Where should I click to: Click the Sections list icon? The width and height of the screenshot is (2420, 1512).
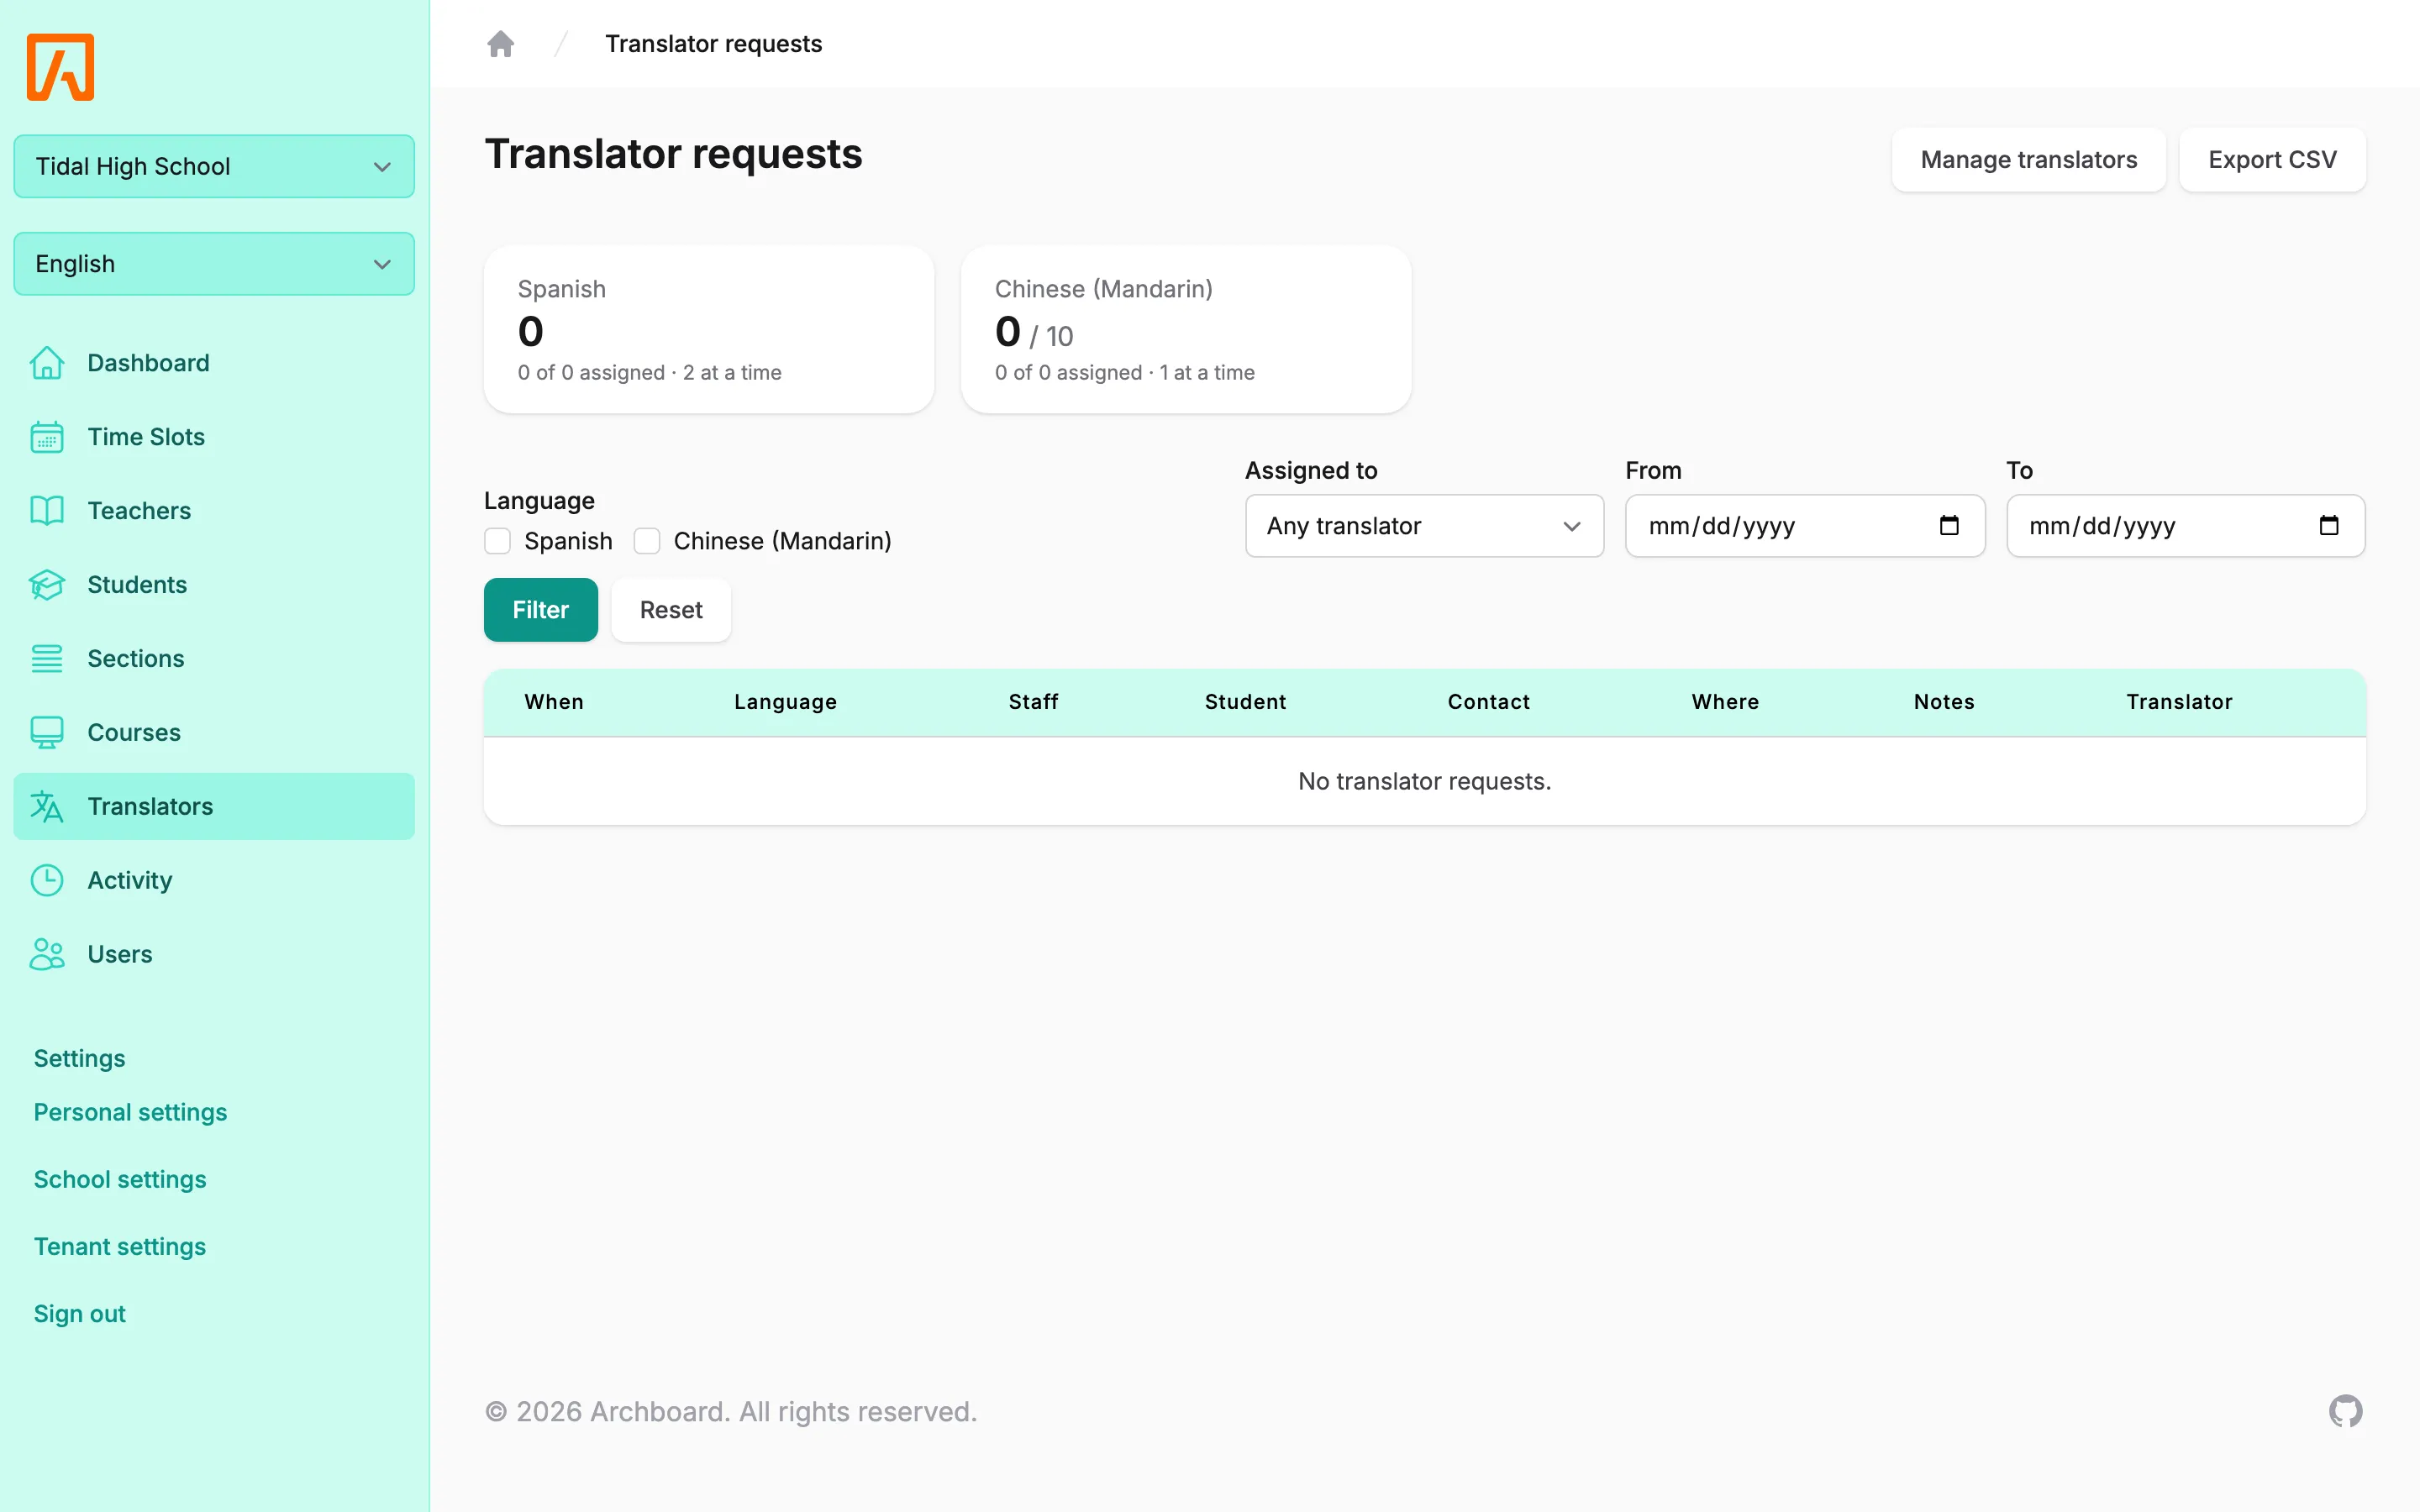47,659
